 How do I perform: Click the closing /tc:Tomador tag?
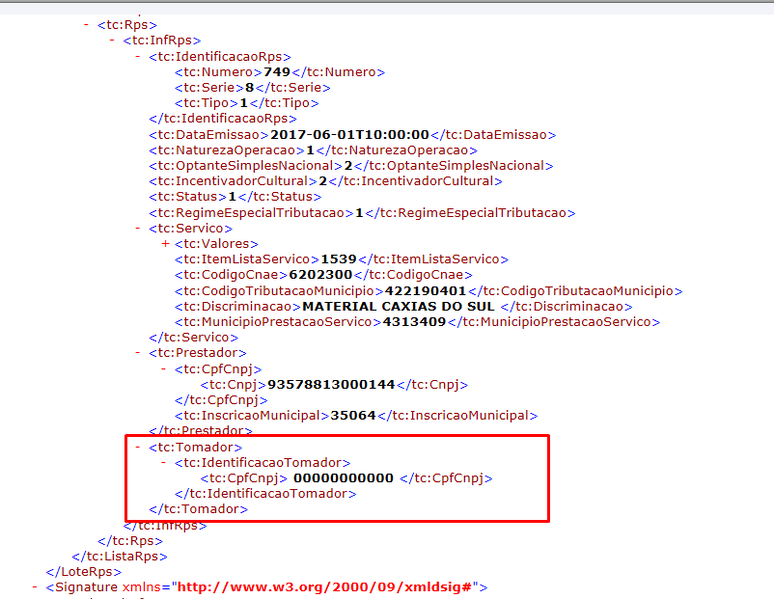(x=198, y=509)
